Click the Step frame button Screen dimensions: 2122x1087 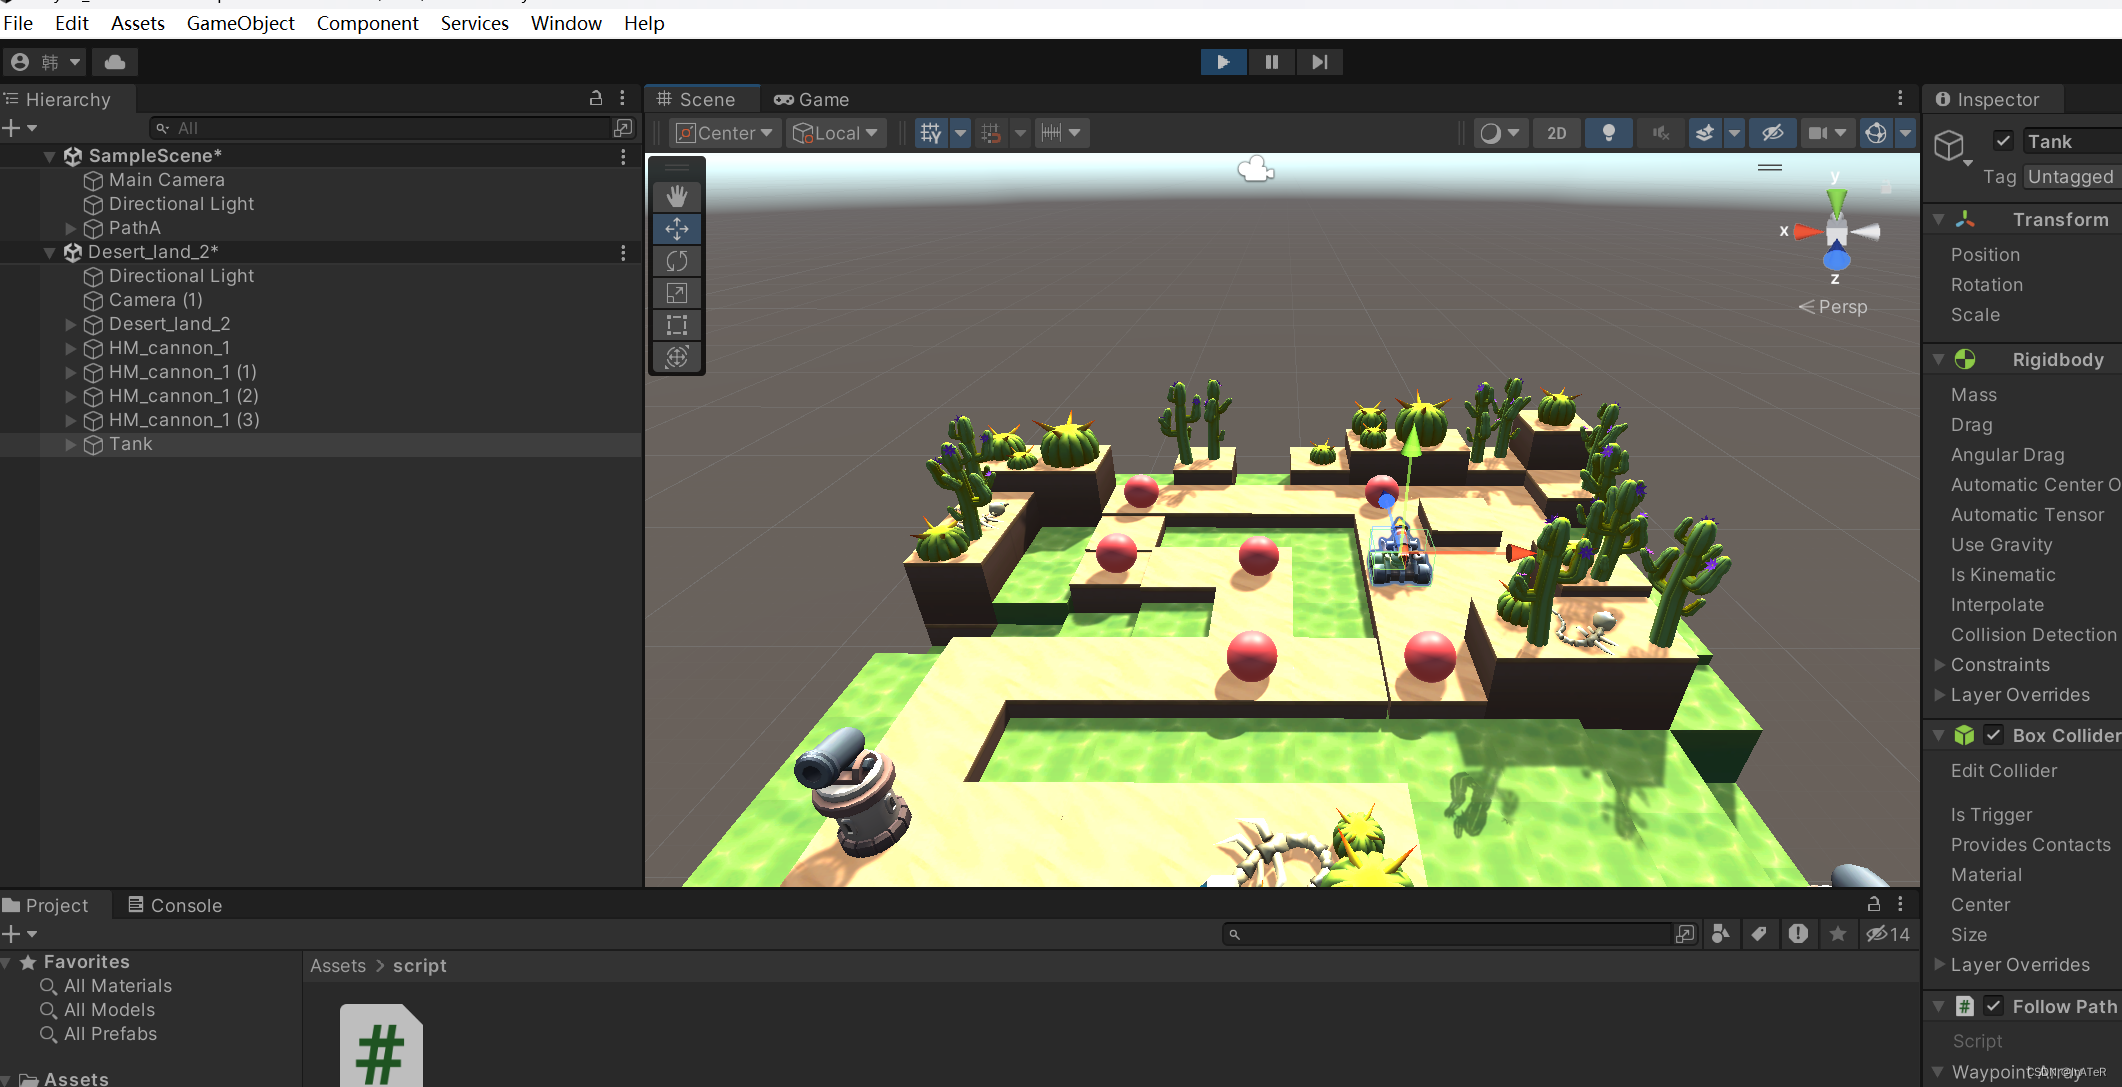[1319, 62]
